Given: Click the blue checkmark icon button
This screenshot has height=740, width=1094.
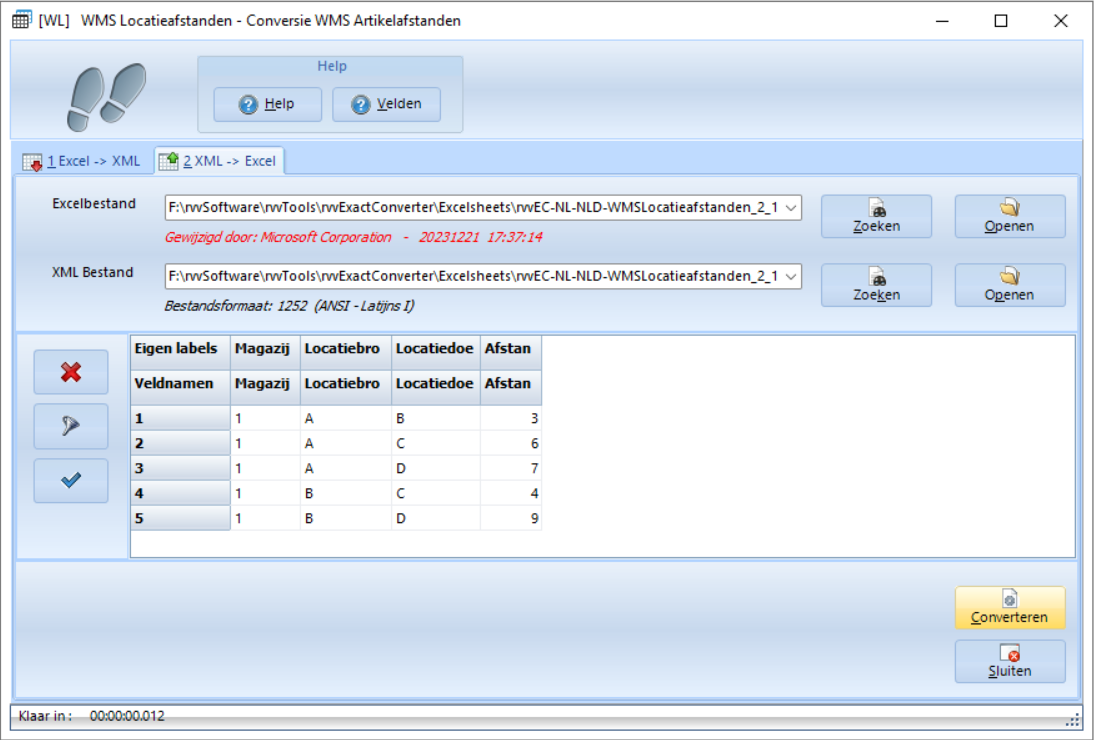Looking at the screenshot, I should pos(71,480).
